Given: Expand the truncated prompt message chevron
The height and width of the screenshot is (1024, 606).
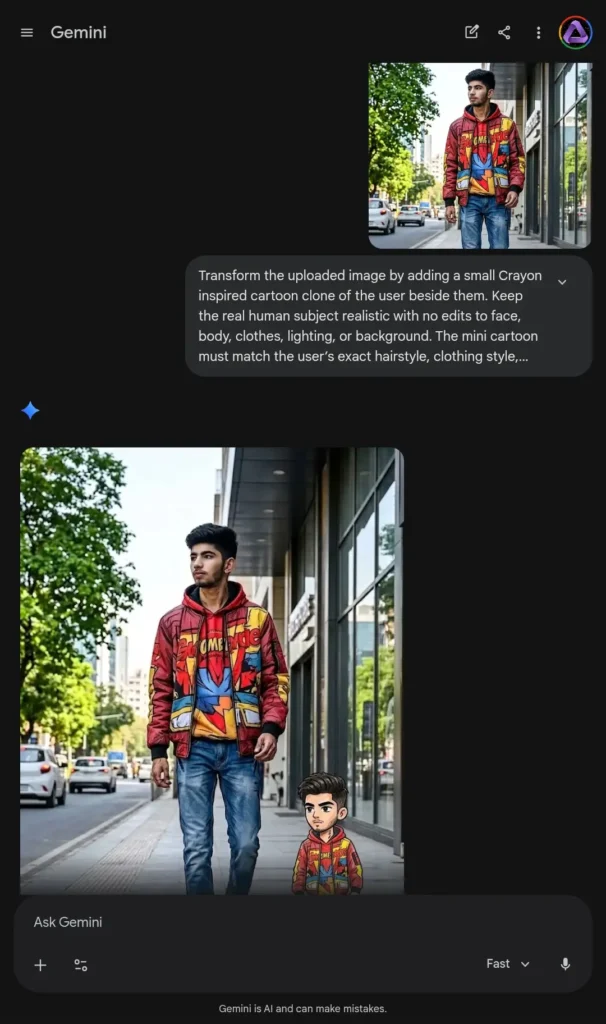Looking at the screenshot, I should 562,282.
